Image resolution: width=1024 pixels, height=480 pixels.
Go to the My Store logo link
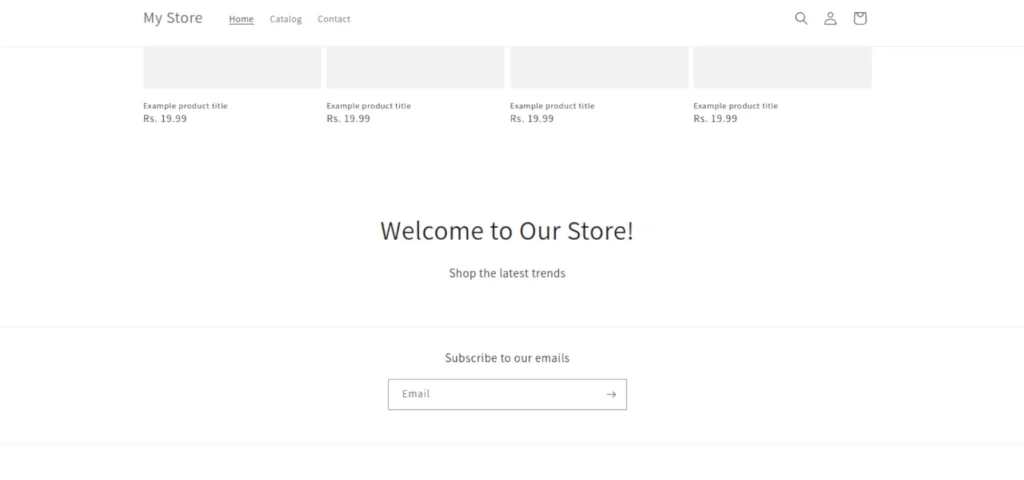173,18
